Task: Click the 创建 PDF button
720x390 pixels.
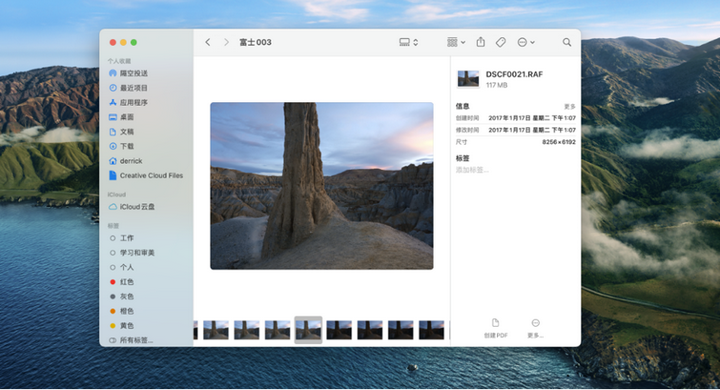Action: (495, 328)
